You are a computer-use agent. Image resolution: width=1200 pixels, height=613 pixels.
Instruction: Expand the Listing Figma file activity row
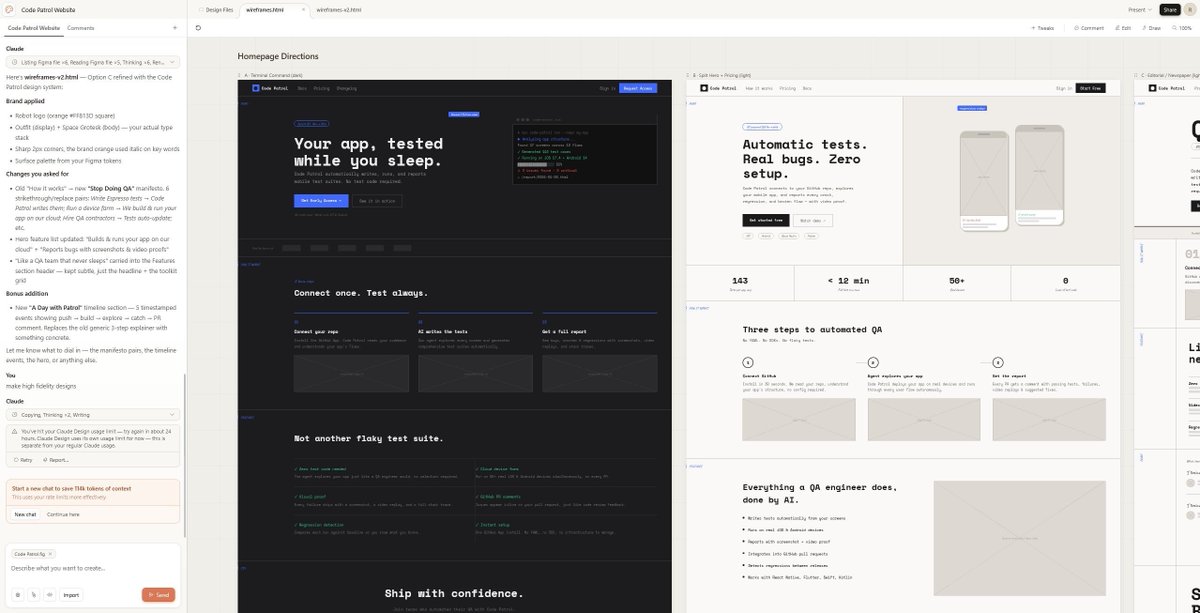click(x=92, y=62)
